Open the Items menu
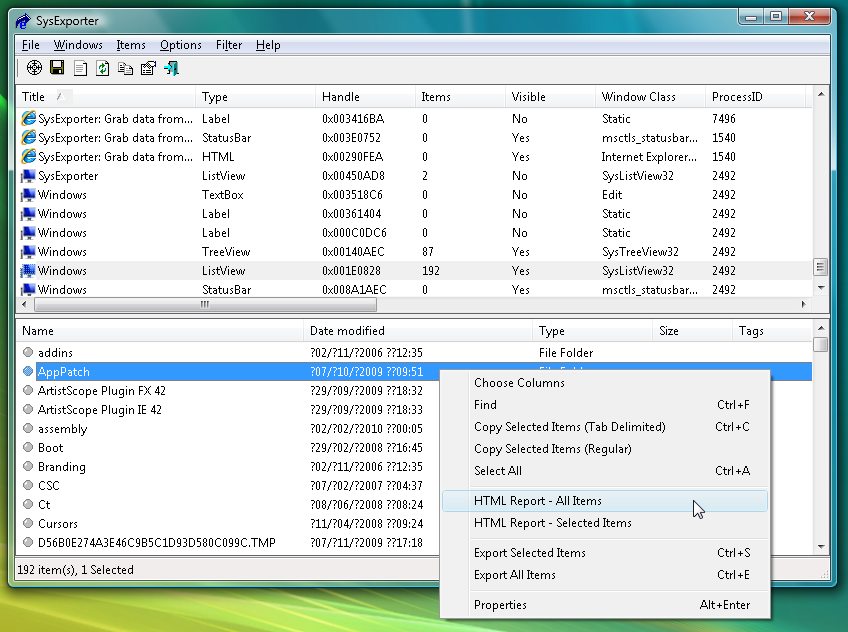Image resolution: width=848 pixels, height=632 pixels. tap(131, 45)
